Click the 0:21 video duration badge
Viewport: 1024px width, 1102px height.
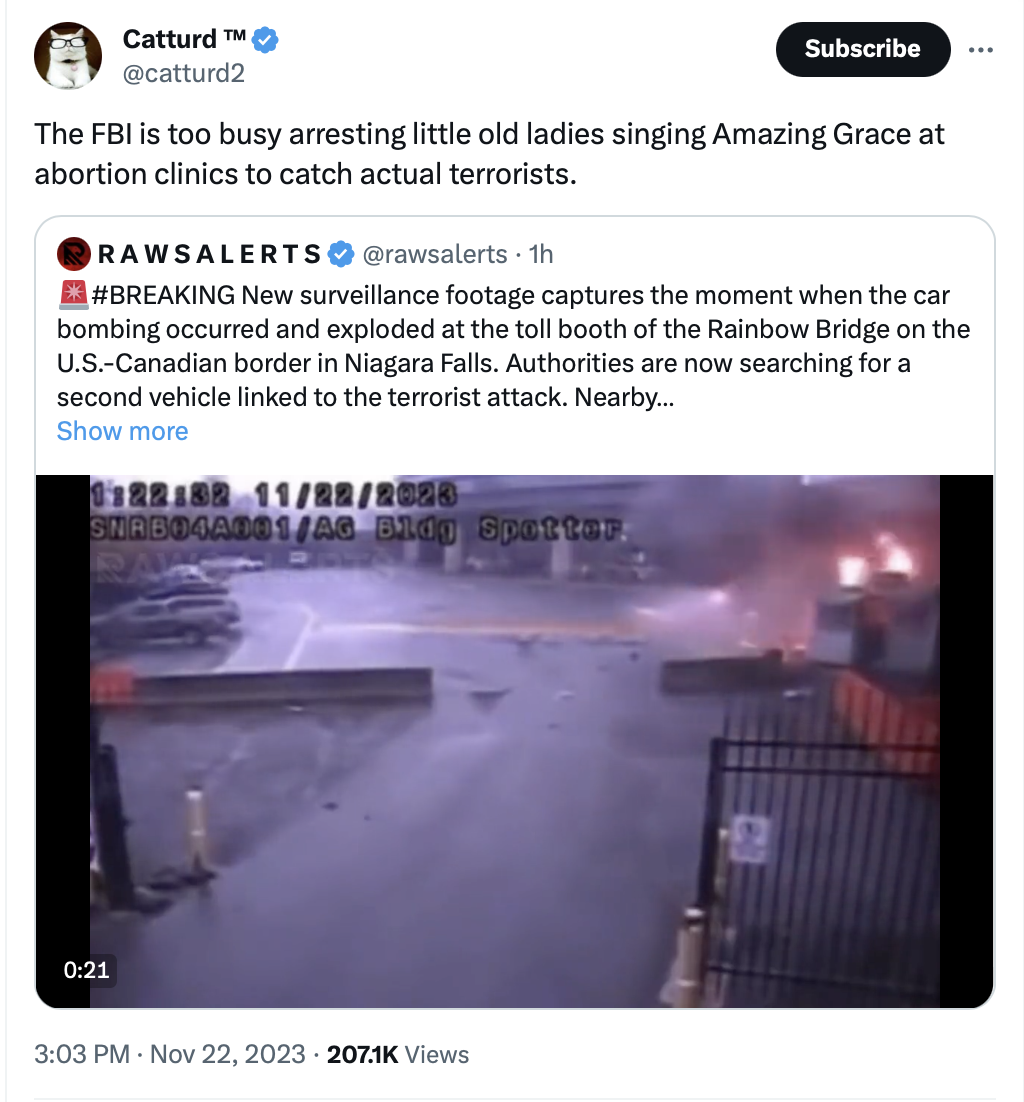pos(86,970)
